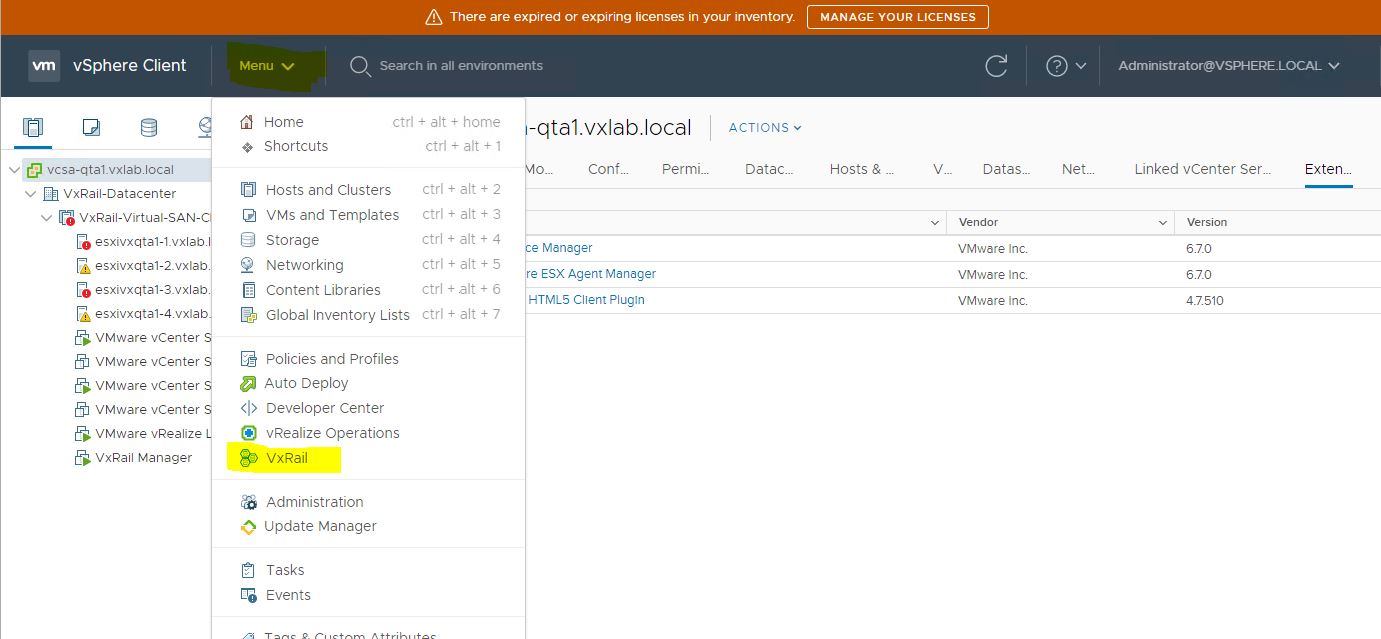Viewport: 1381px width, 639px height.
Task: Open the VMs and Templates inventory icon
Action: click(x=91, y=128)
